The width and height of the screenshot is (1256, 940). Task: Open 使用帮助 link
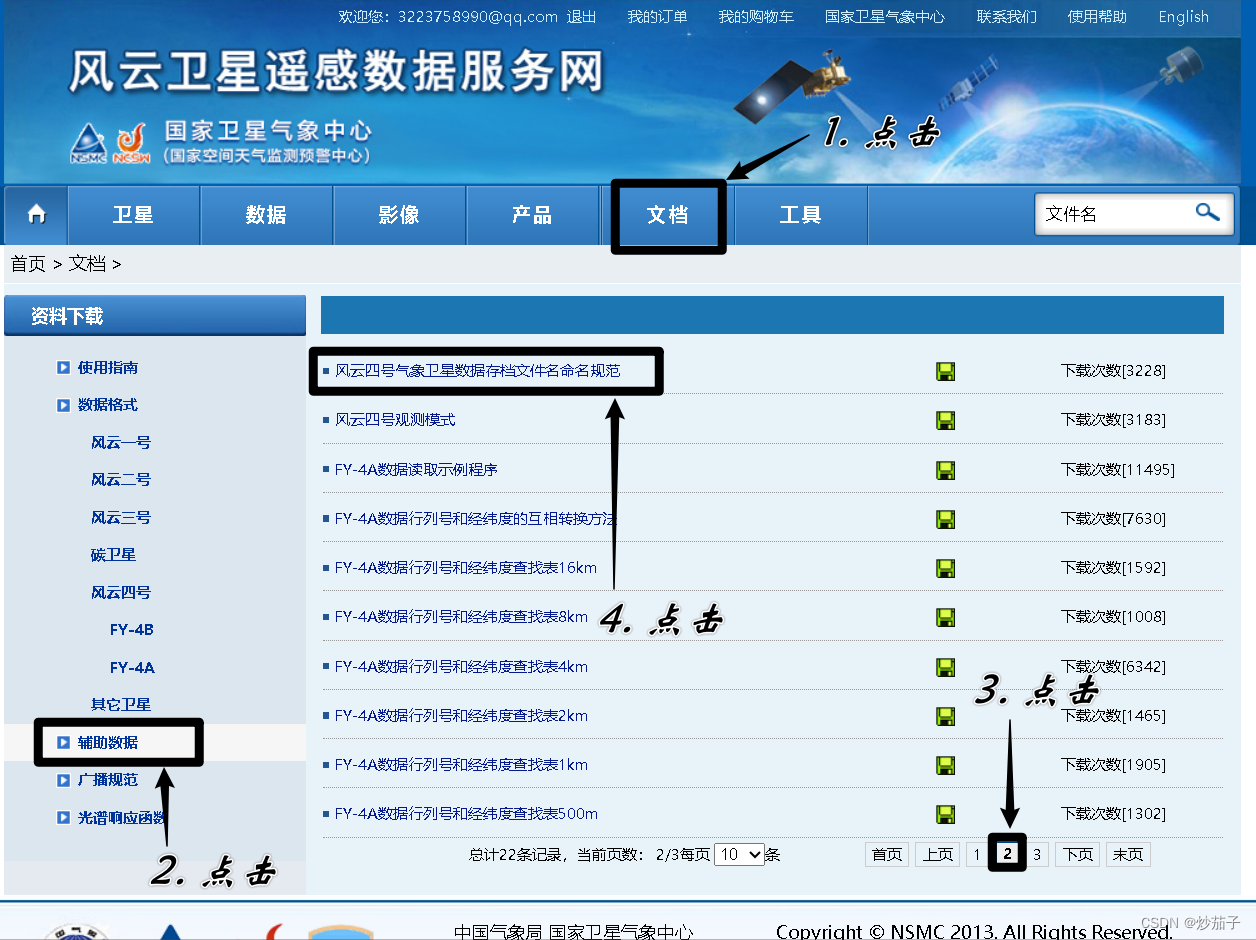tap(1097, 16)
